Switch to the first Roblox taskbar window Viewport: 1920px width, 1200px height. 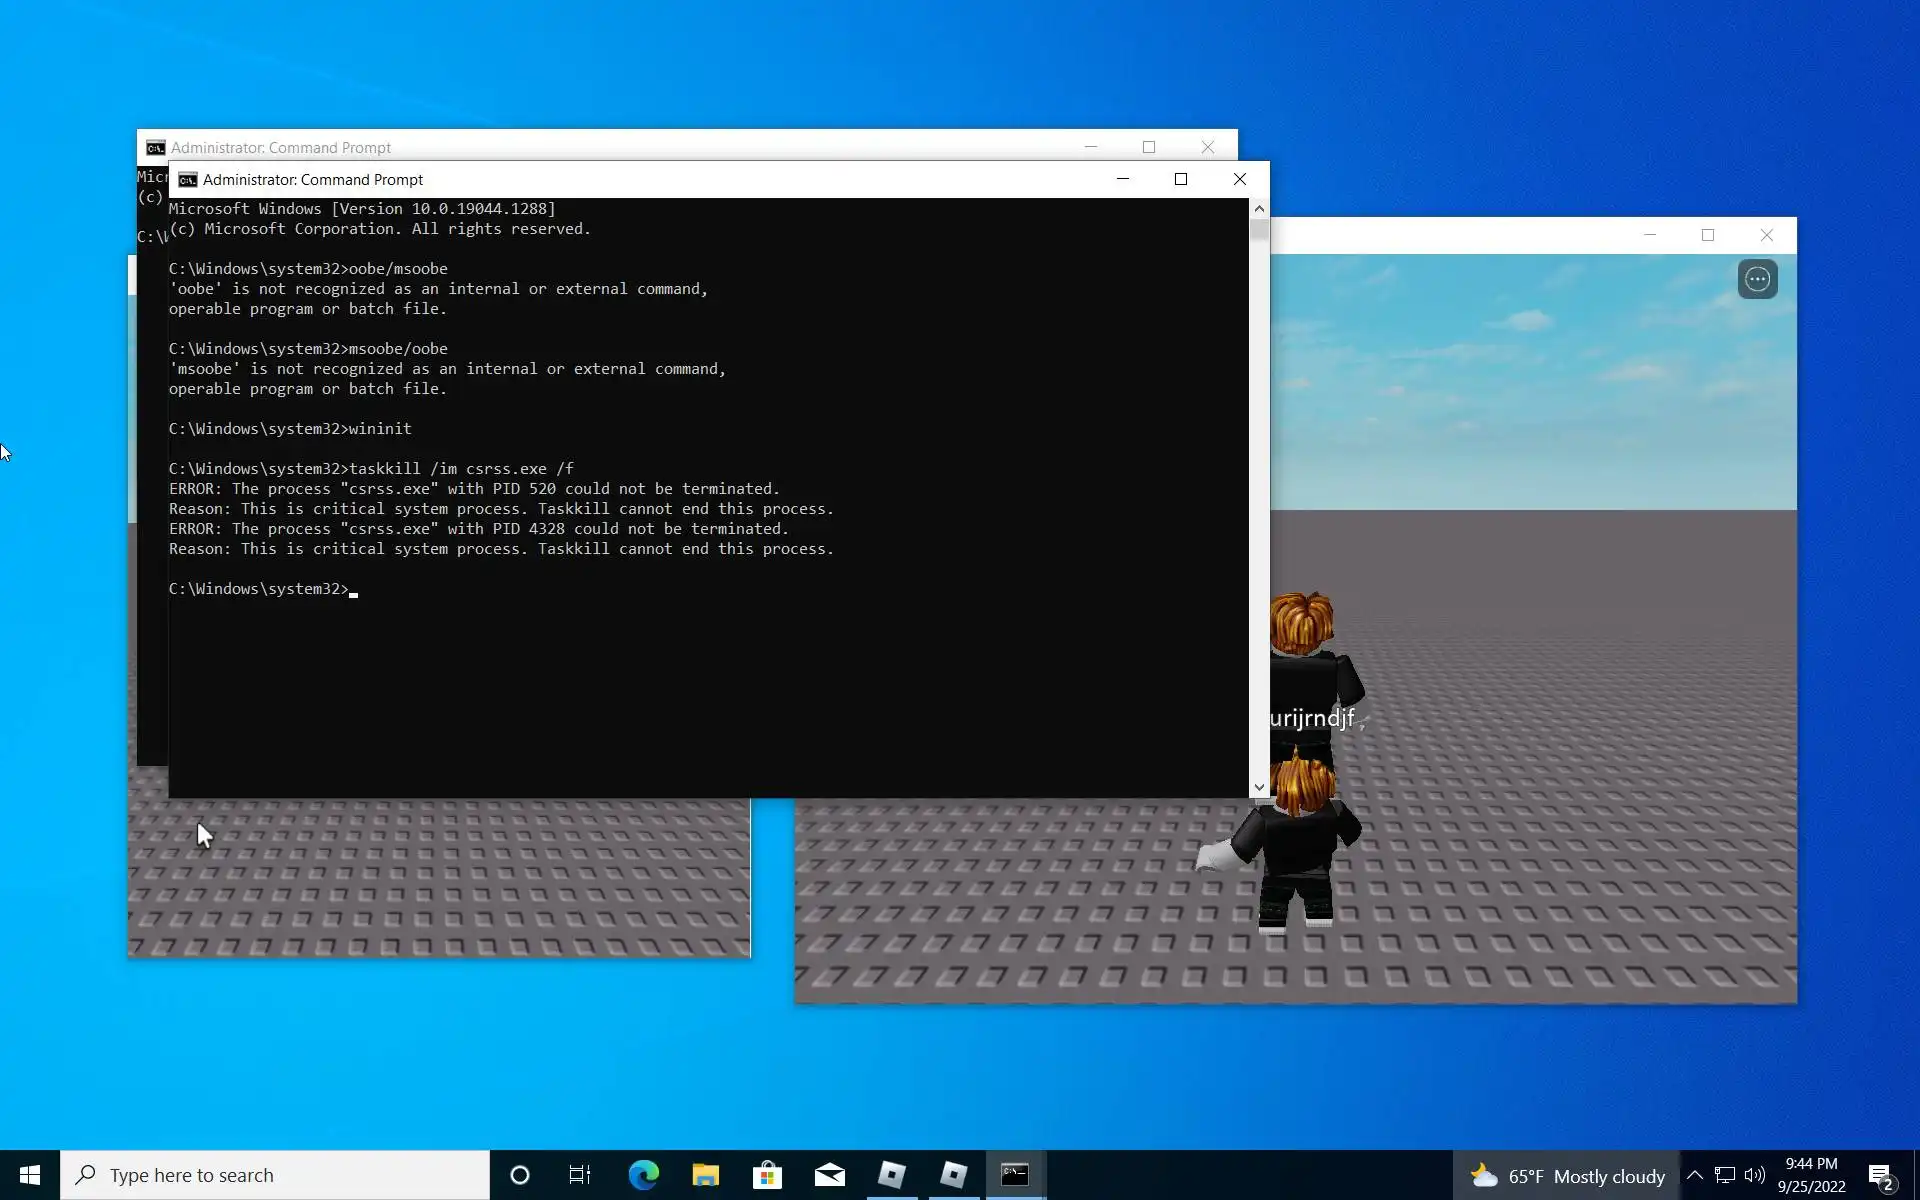pyautogui.click(x=891, y=1175)
